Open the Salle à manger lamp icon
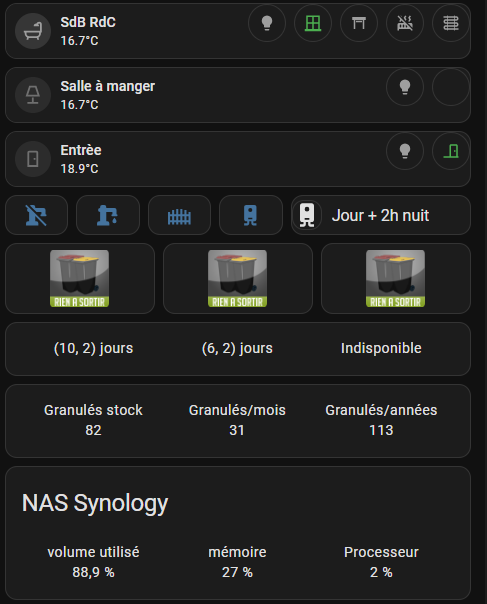487x604 pixels. [x=33, y=95]
